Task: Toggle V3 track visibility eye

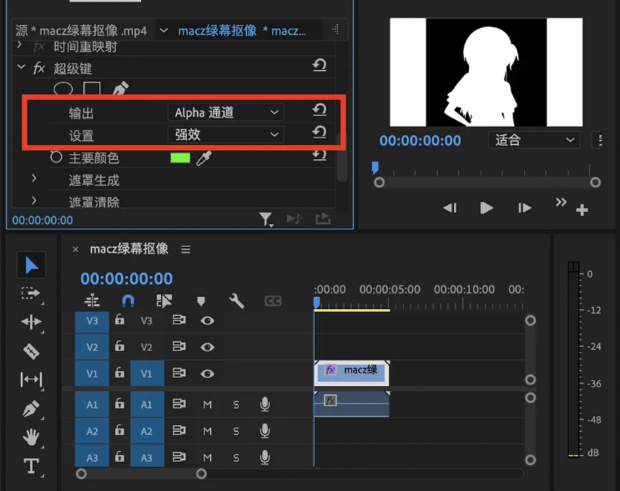Action: point(207,321)
